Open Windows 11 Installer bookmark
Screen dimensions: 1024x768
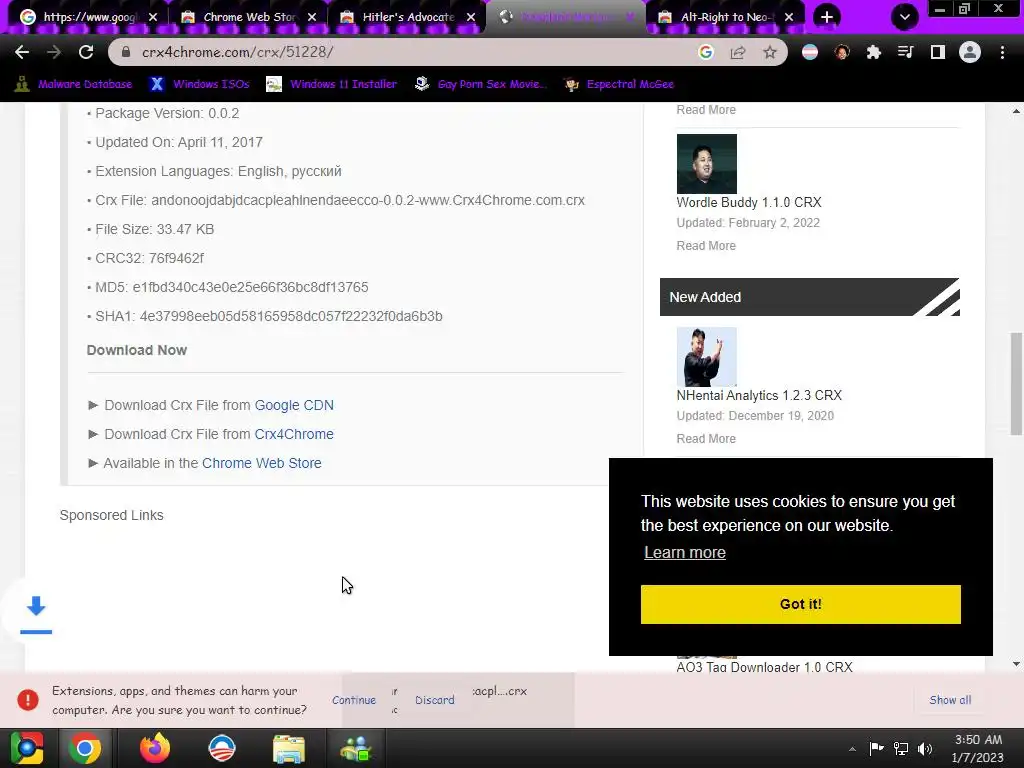pyautogui.click(x=332, y=84)
